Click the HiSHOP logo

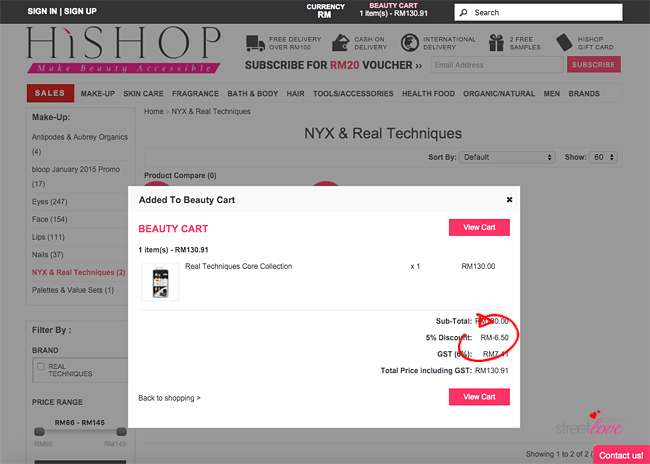123,50
